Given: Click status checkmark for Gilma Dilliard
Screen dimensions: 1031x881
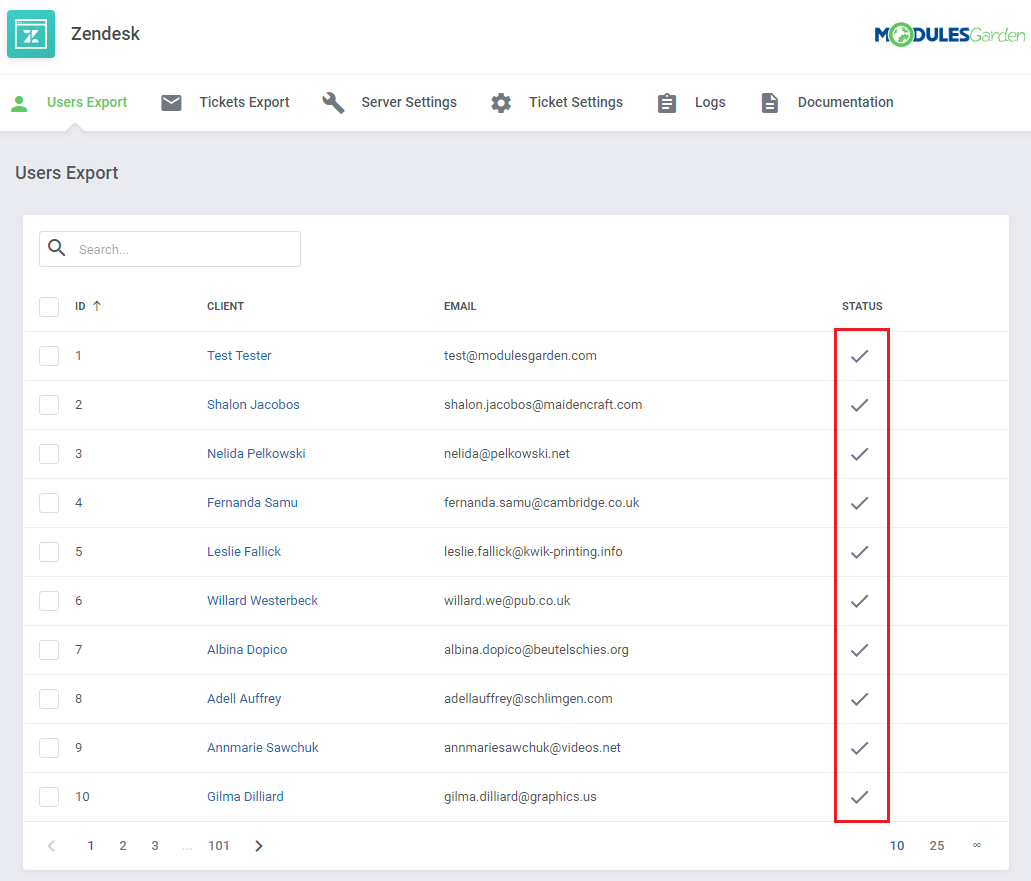Looking at the screenshot, I should click(x=859, y=798).
